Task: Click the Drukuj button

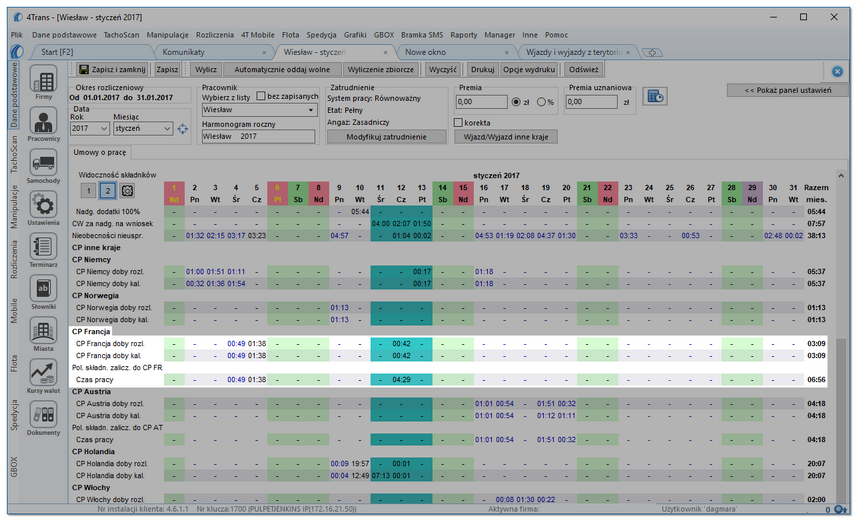Action: [x=483, y=70]
